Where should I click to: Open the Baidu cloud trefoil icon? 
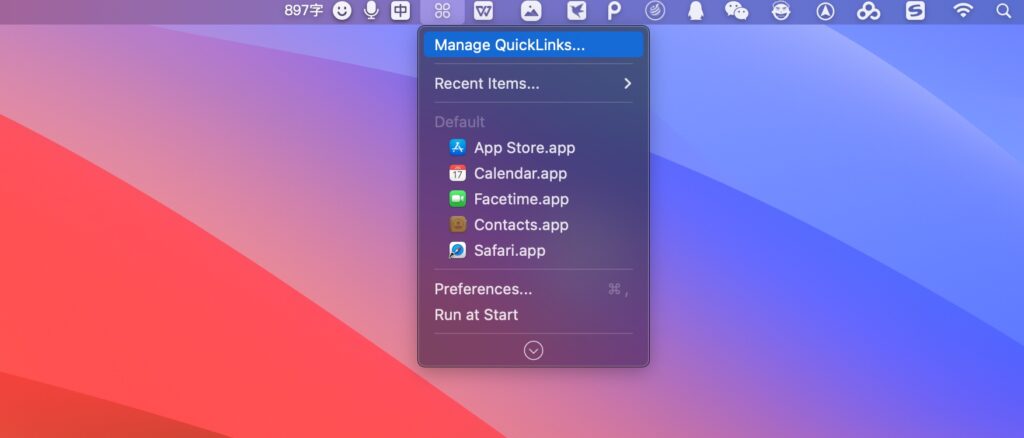(x=869, y=10)
